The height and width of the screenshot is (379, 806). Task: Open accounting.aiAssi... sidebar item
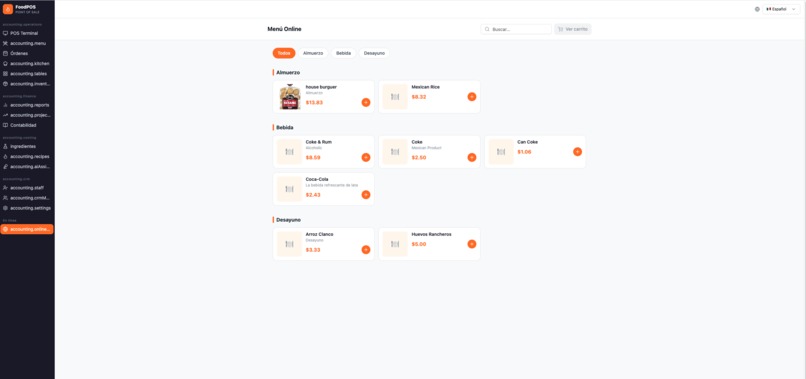pyautogui.click(x=27, y=167)
